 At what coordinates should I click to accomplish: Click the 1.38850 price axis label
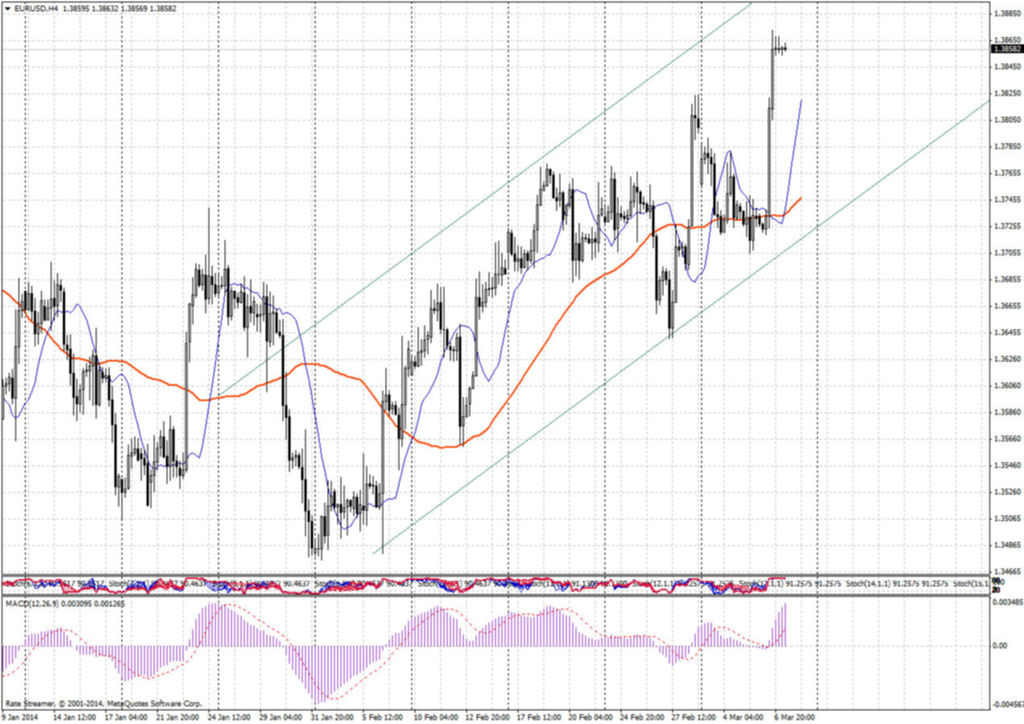point(1005,14)
